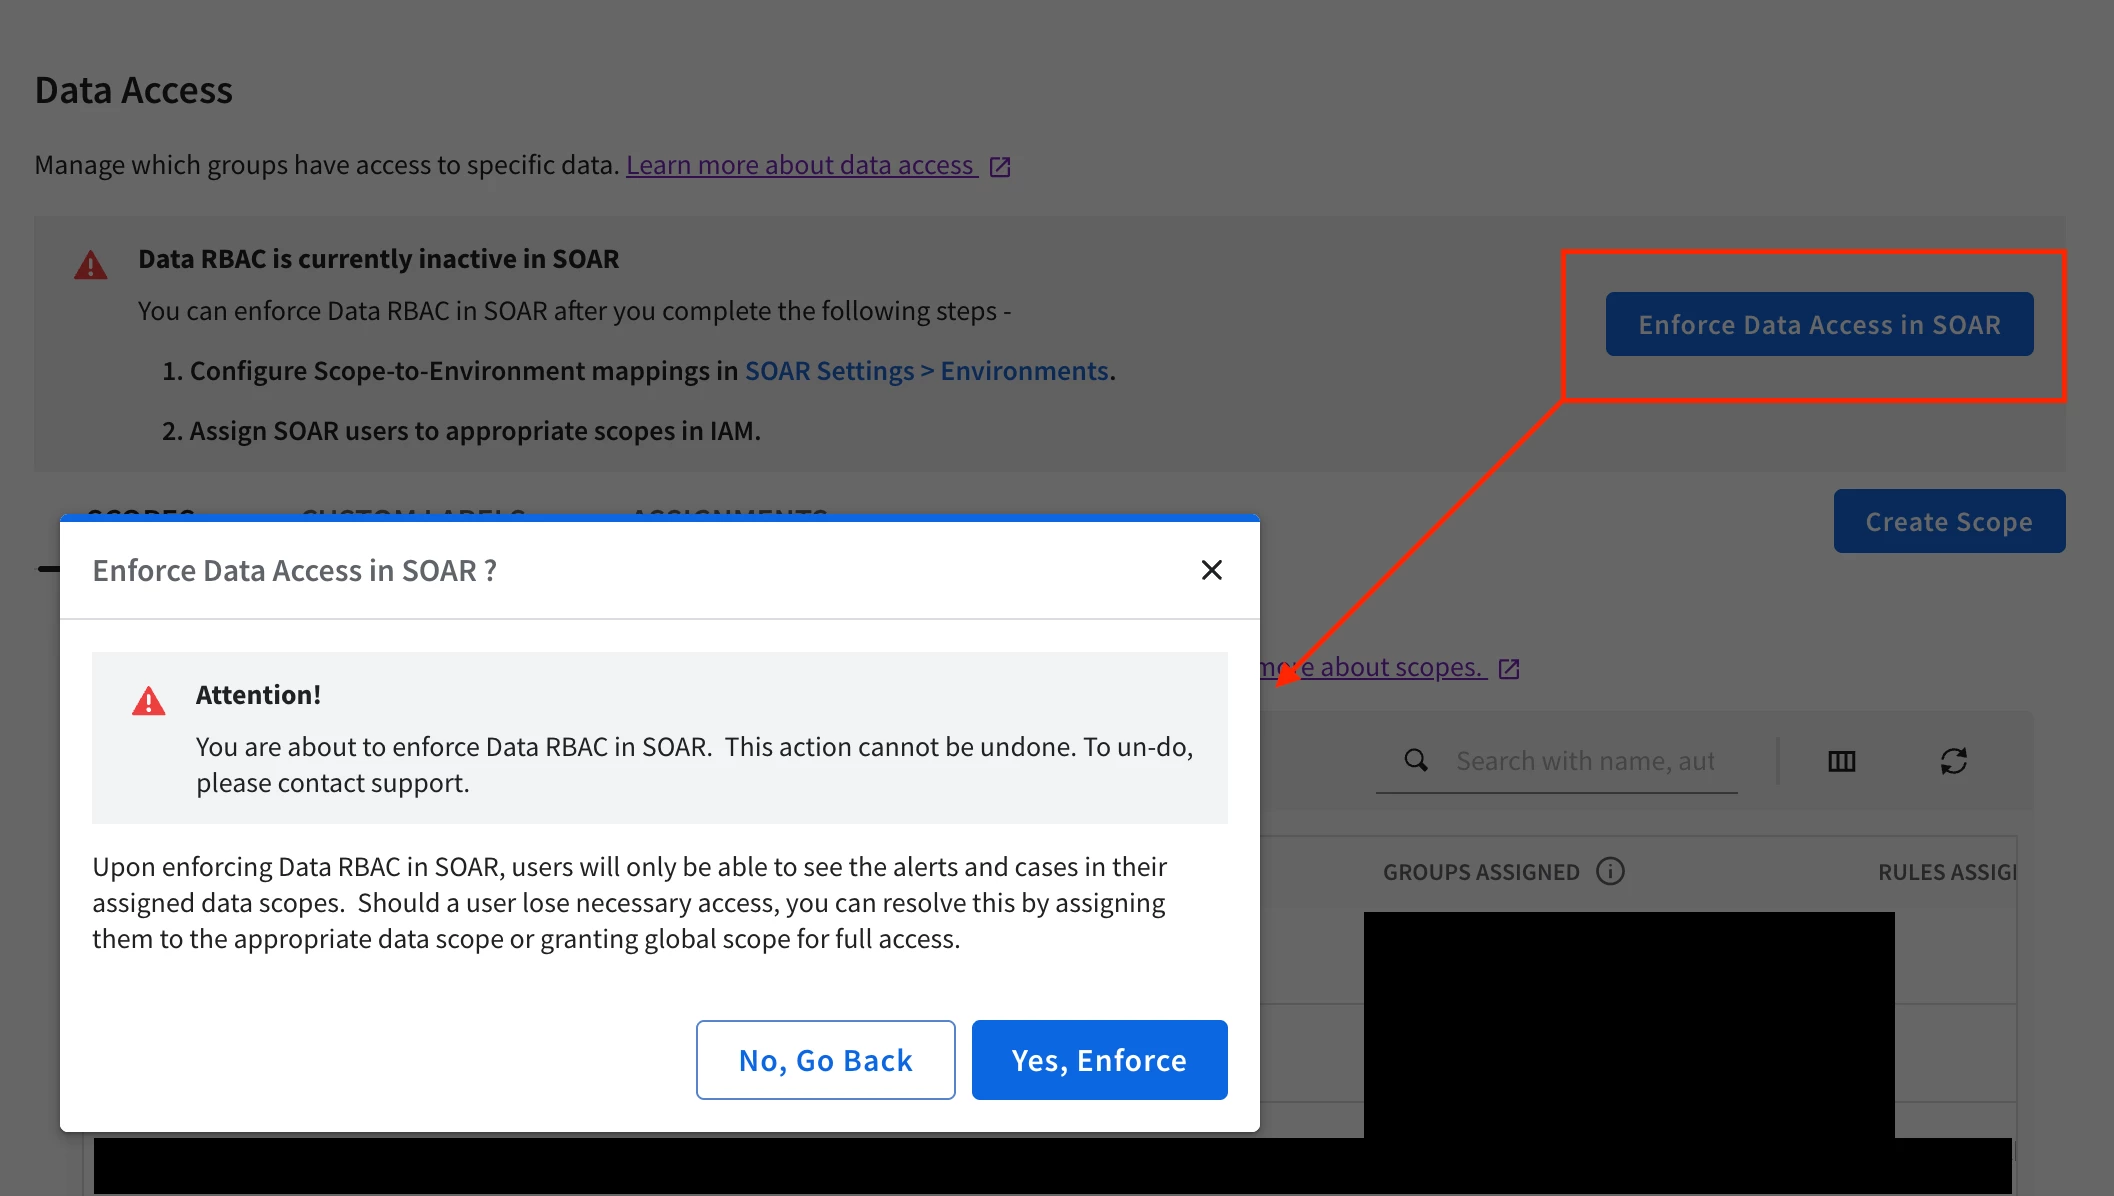Click the RULES ASSIGNED column header
This screenshot has width=2114, height=1196.
click(1947, 872)
